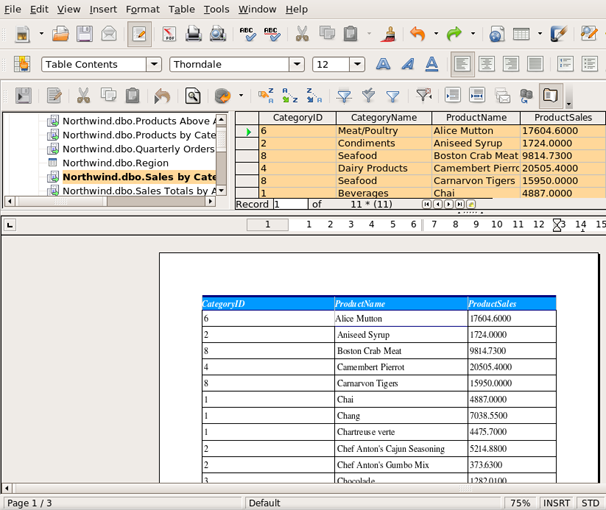The image size is (606, 510).
Task: Click Save Record icon in data toolbar
Action: tap(23, 95)
